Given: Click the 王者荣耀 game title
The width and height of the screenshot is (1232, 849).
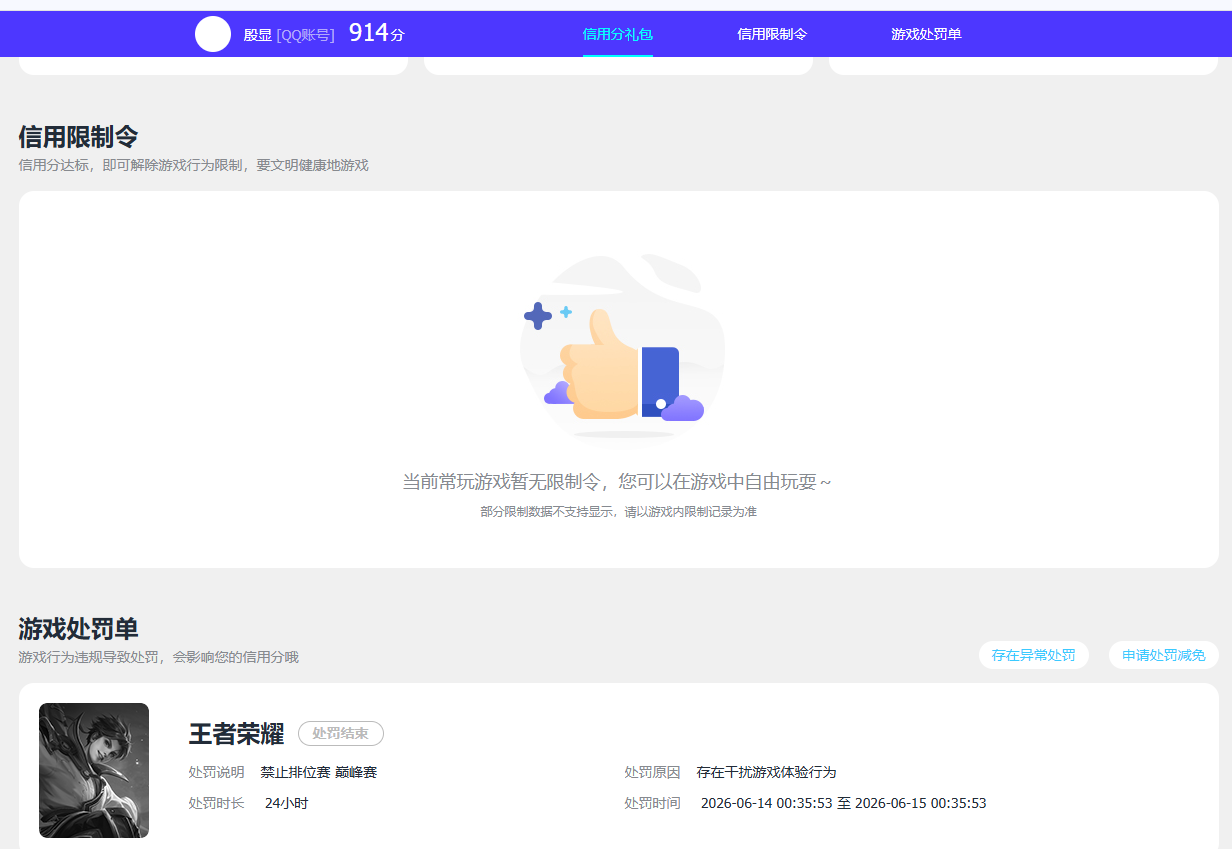Looking at the screenshot, I should [x=237, y=734].
